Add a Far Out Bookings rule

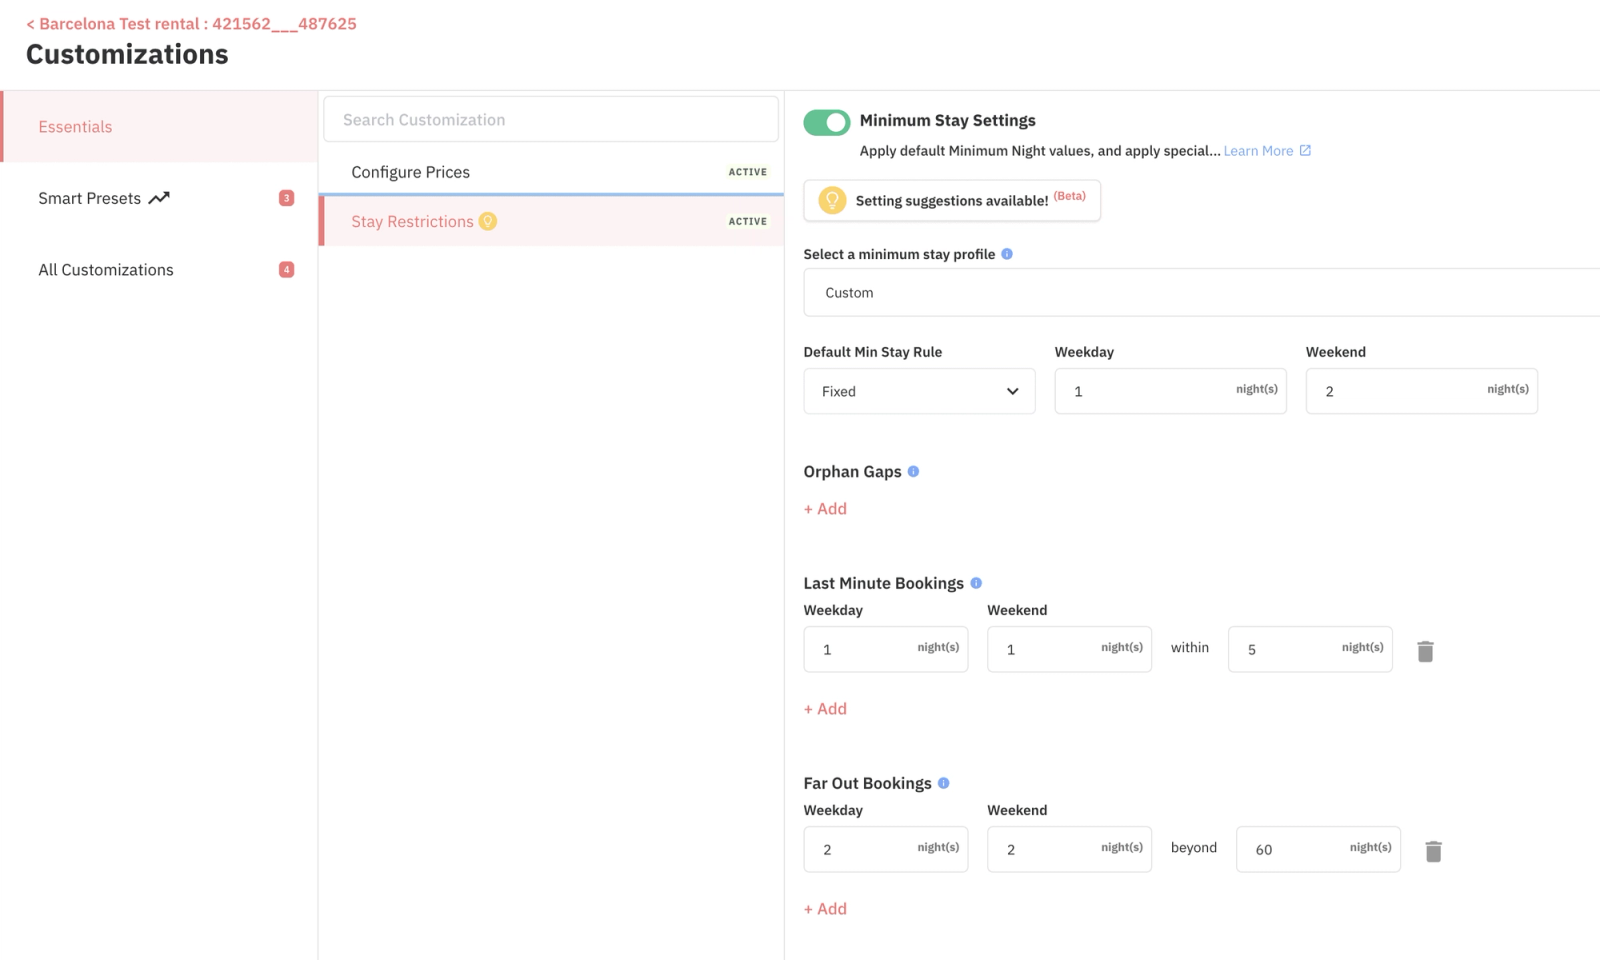coord(825,908)
